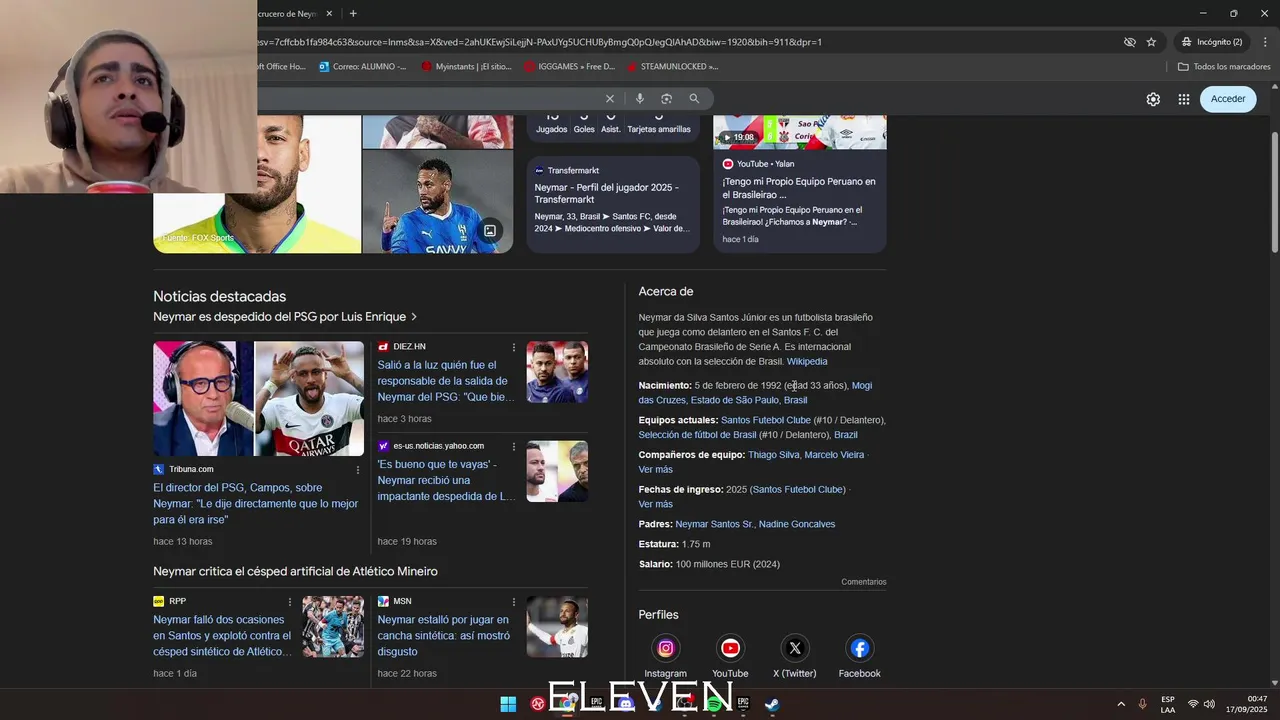The image size is (1280, 720).
Task: Open 'Neymar falló dos ocasiones' RPP article
Action: click(223, 636)
